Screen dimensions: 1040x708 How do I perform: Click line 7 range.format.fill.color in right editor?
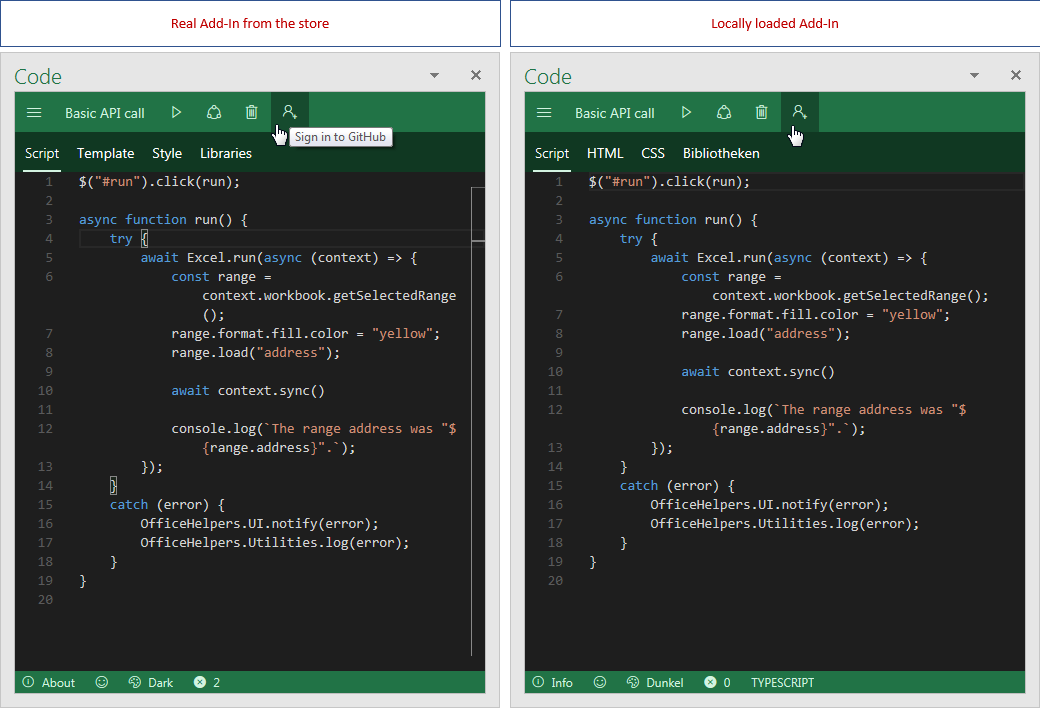[815, 315]
